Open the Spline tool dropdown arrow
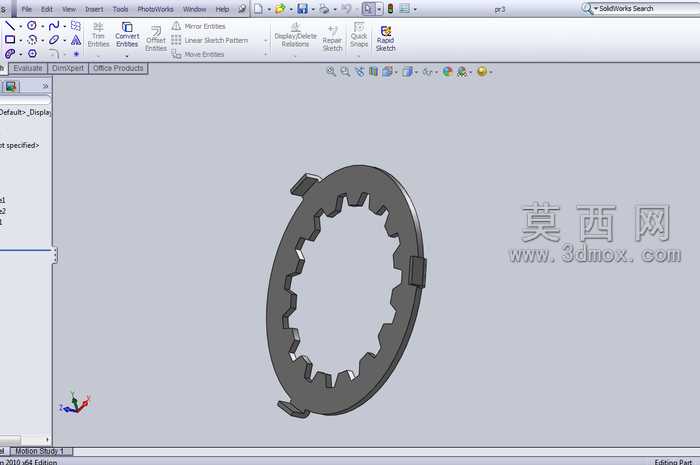The height and width of the screenshot is (465, 700). tap(65, 26)
